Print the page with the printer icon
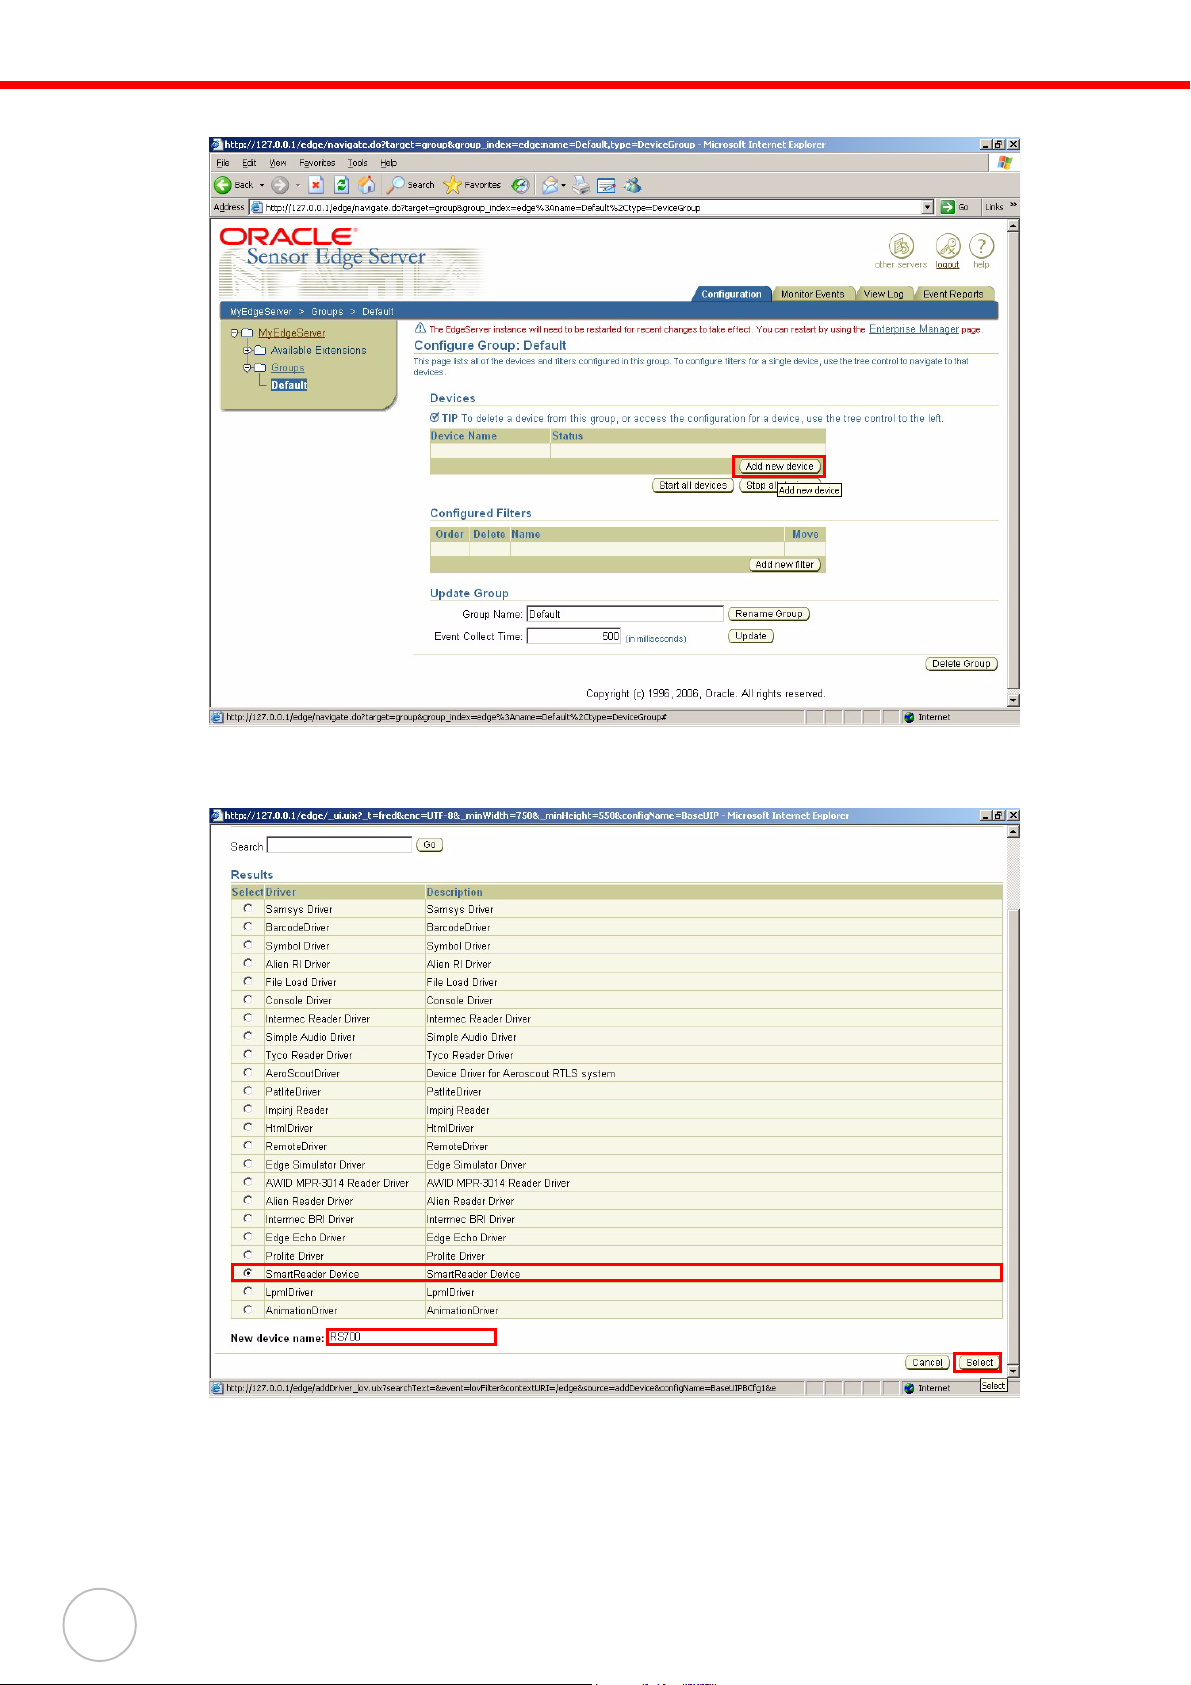The image size is (1191, 1685). pyautogui.click(x=581, y=185)
